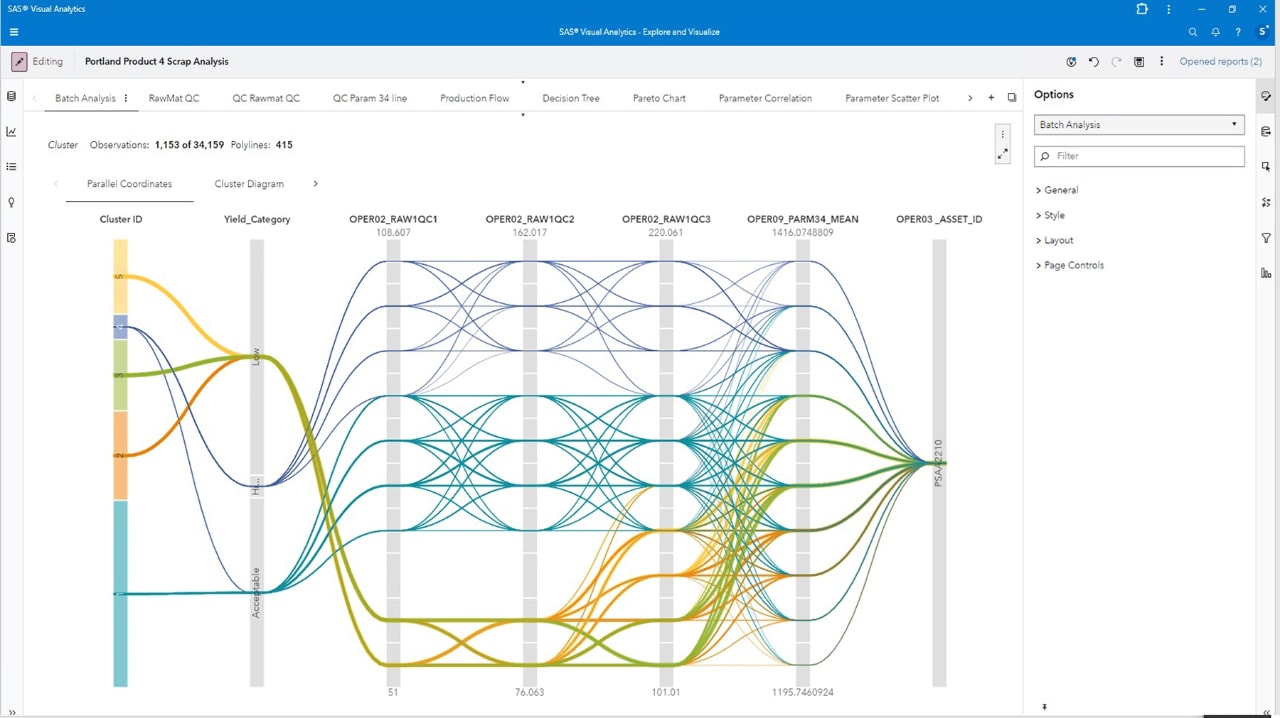Viewport: 1280px width, 718px height.
Task: Open the Suggestions lightbulb icon in left sidebar
Action: [x=11, y=202]
